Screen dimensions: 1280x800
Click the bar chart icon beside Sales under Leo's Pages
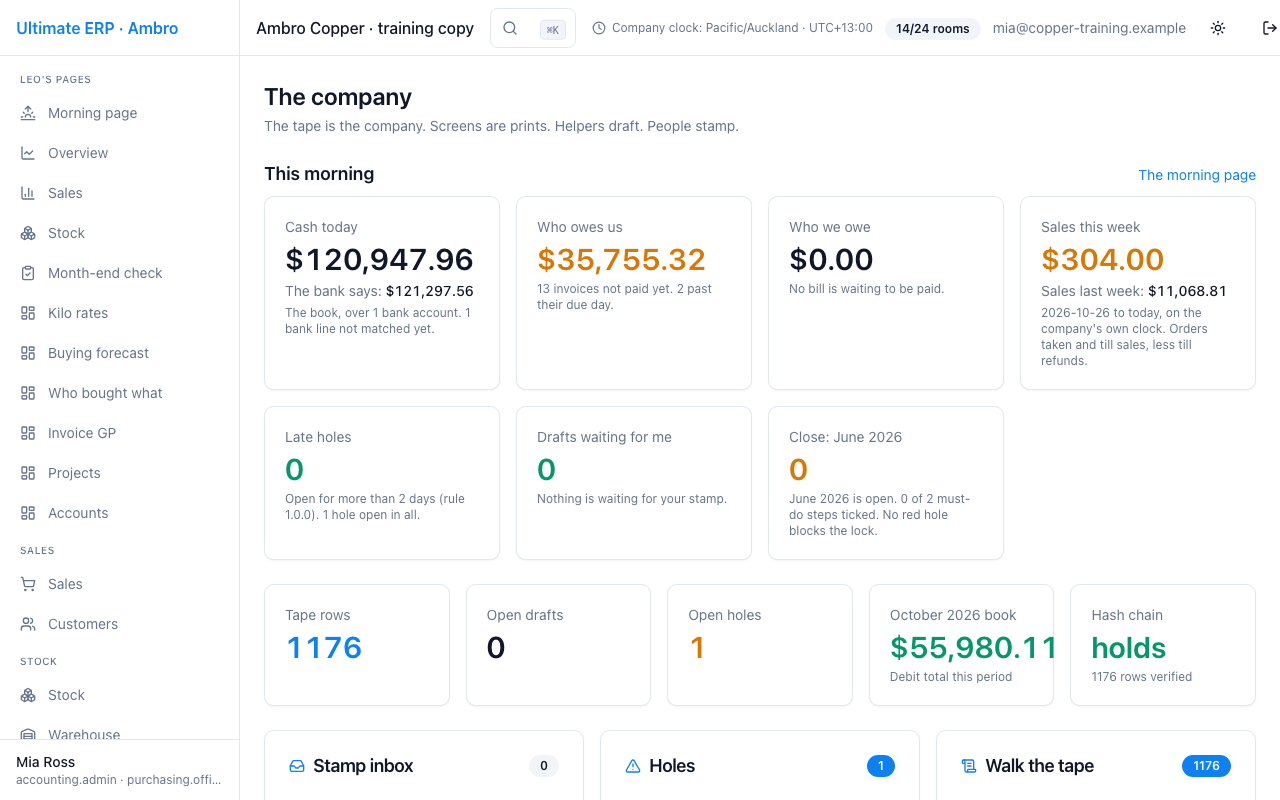tap(28, 193)
